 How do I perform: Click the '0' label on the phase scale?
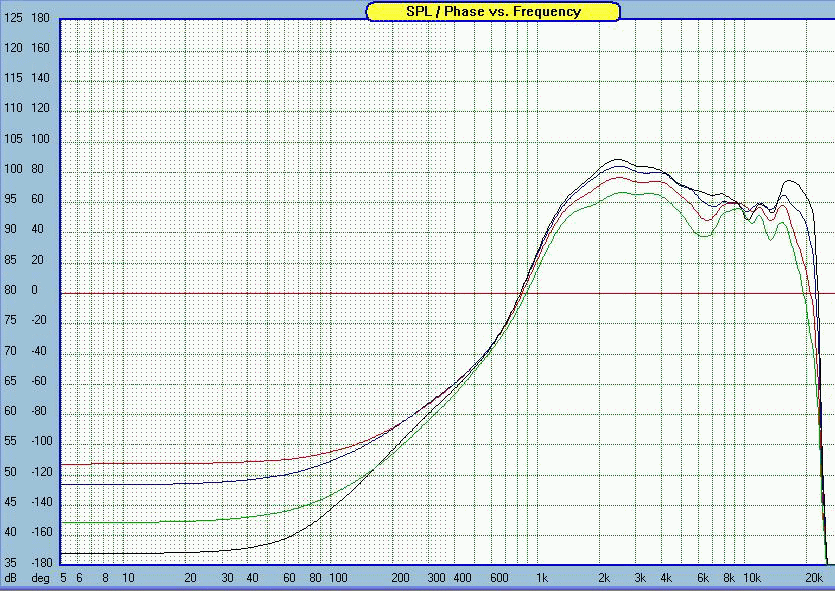[x=35, y=290]
